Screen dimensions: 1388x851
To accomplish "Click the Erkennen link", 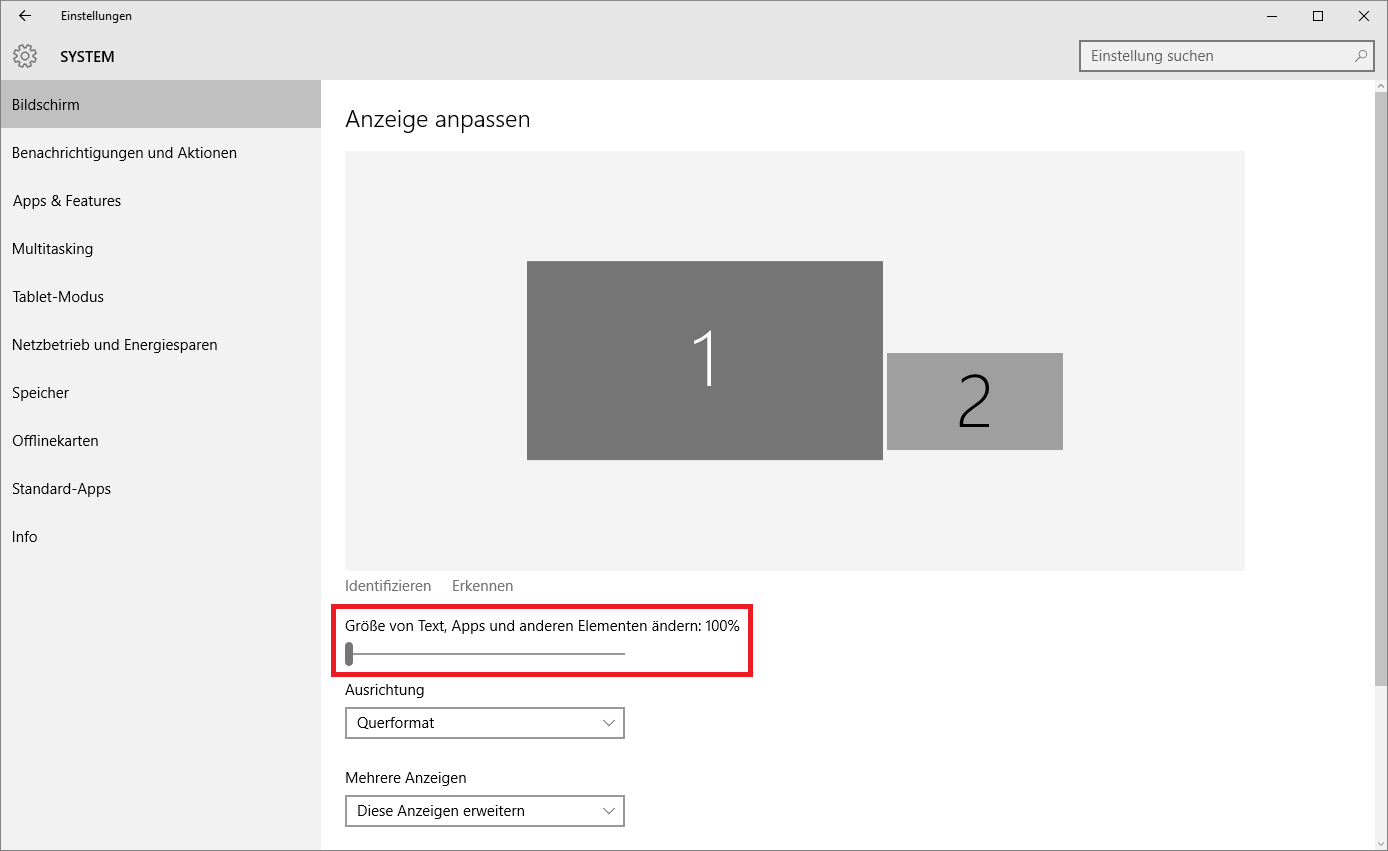I will [x=482, y=586].
